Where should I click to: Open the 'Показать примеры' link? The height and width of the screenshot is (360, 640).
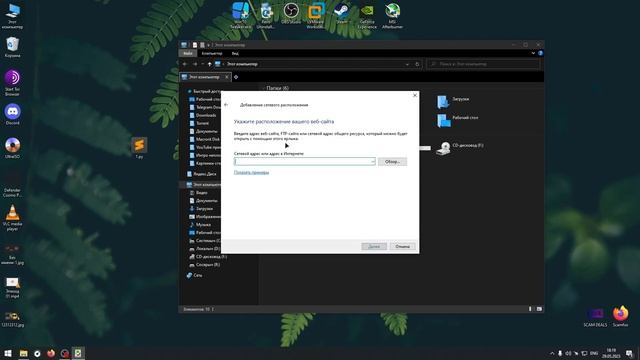point(251,173)
